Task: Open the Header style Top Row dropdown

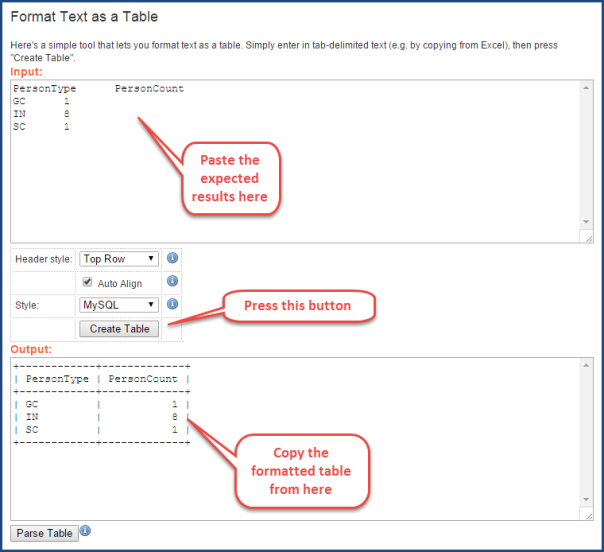Action: pos(119,259)
